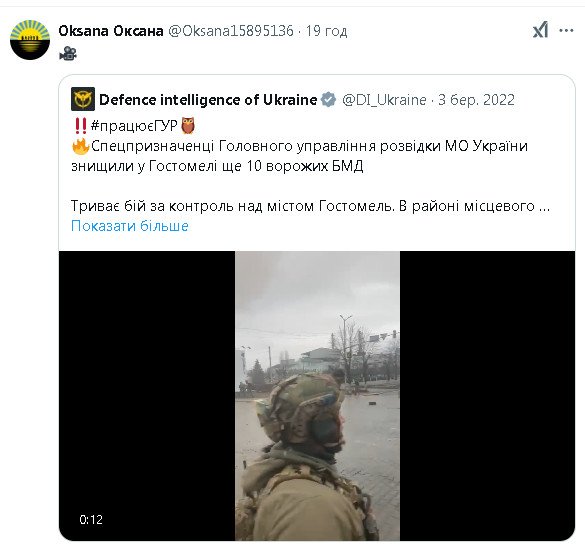Image resolution: width=585 pixels, height=546 pixels.
Task: Open the @Oksana15895136 handle
Action: click(x=231, y=31)
